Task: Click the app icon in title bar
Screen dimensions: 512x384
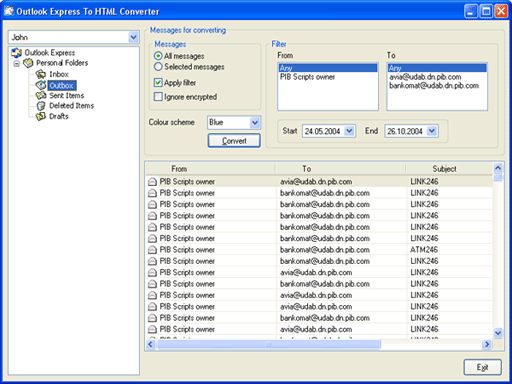Action: pos(8,11)
